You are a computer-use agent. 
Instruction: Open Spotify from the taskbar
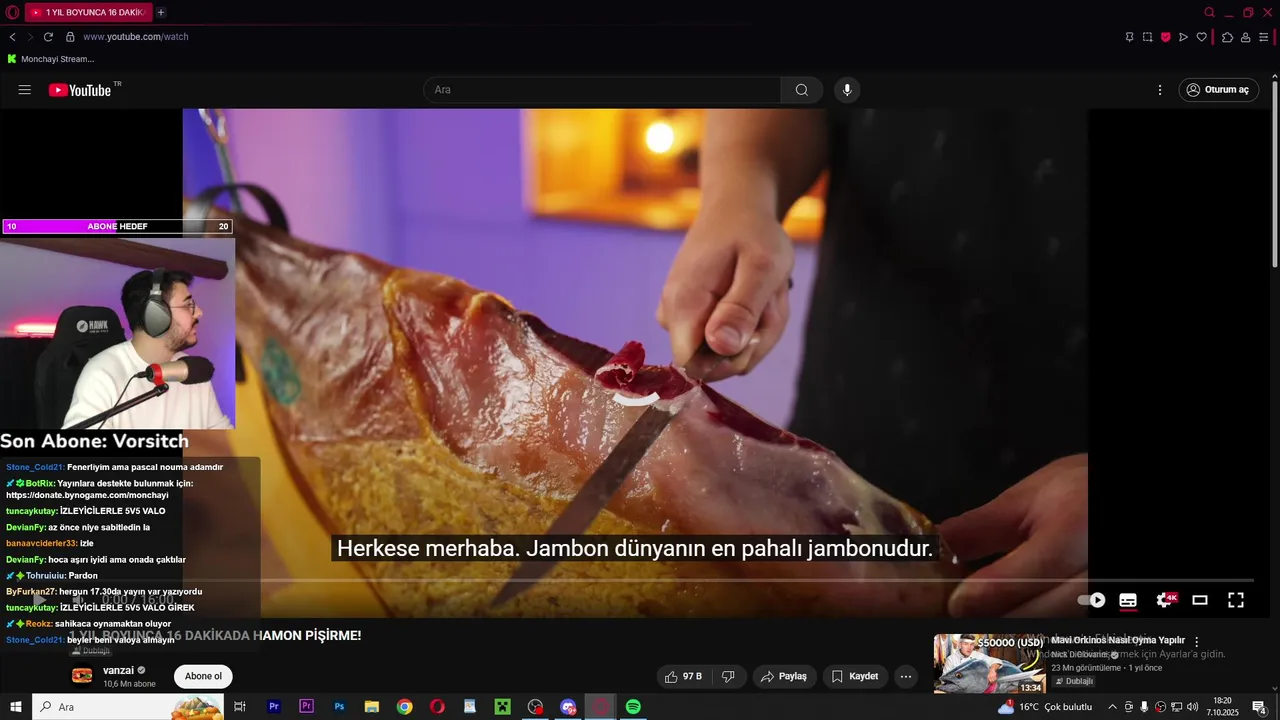(x=633, y=707)
